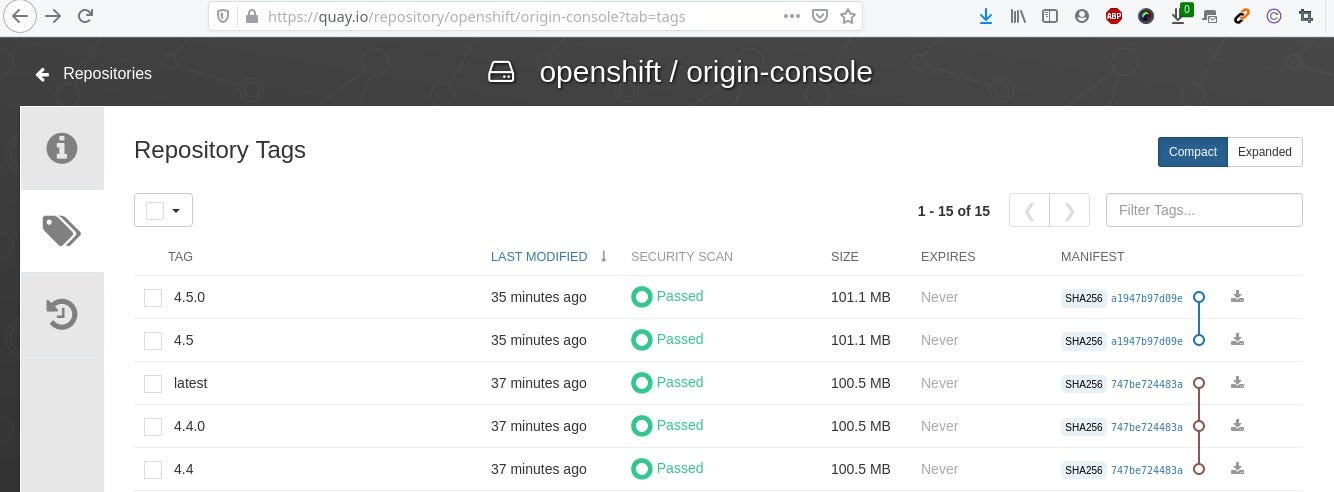Tick the 4.4 tag checkbox
Image resolution: width=1334 pixels, height=492 pixels.
coord(153,470)
